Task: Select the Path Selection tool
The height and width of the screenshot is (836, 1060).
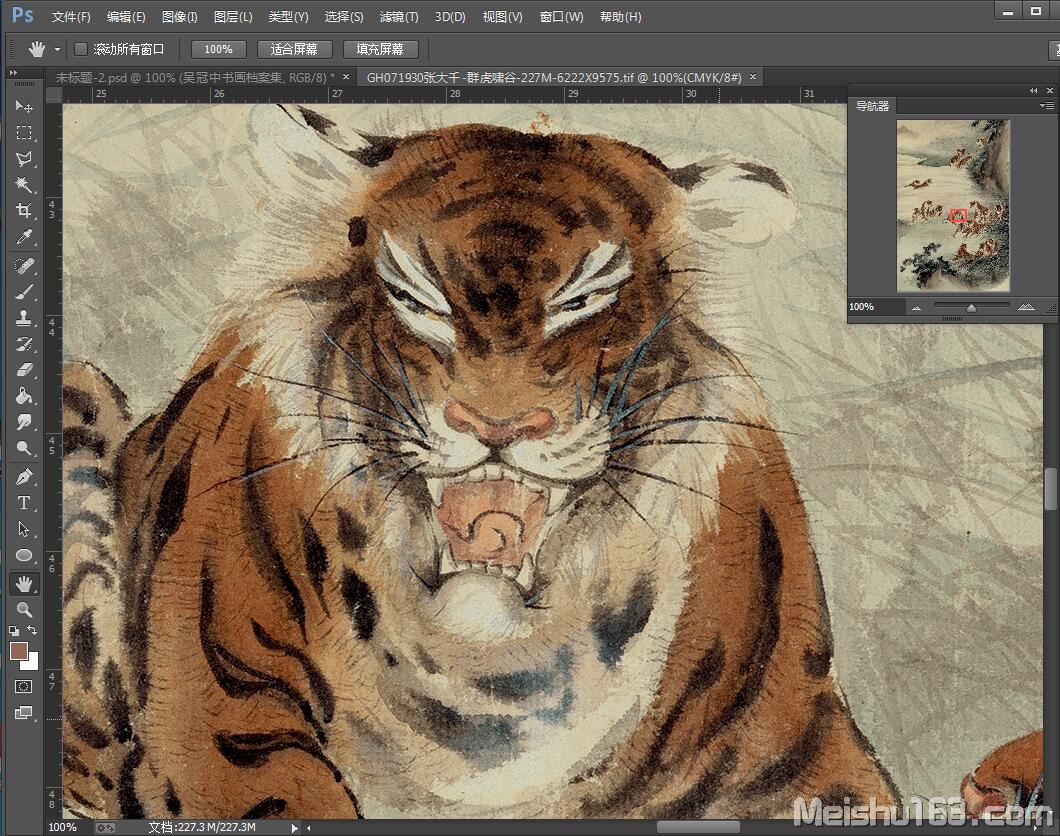Action: (24, 528)
